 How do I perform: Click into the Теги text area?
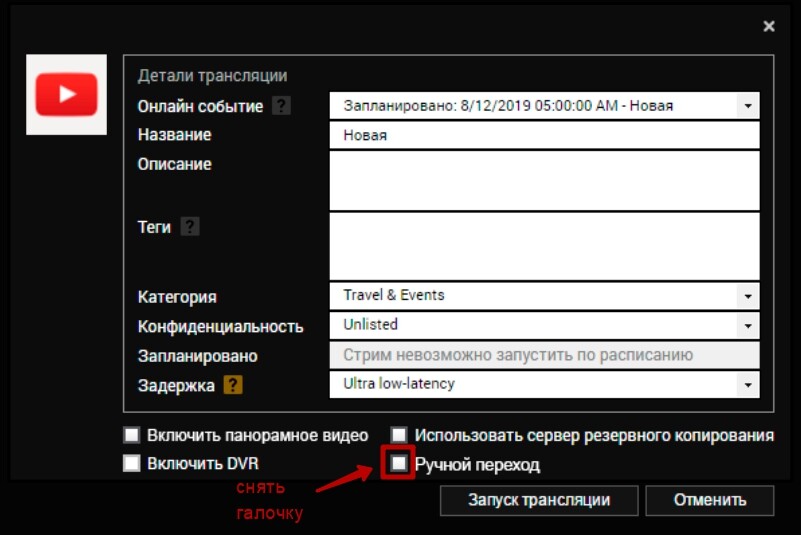[545, 247]
